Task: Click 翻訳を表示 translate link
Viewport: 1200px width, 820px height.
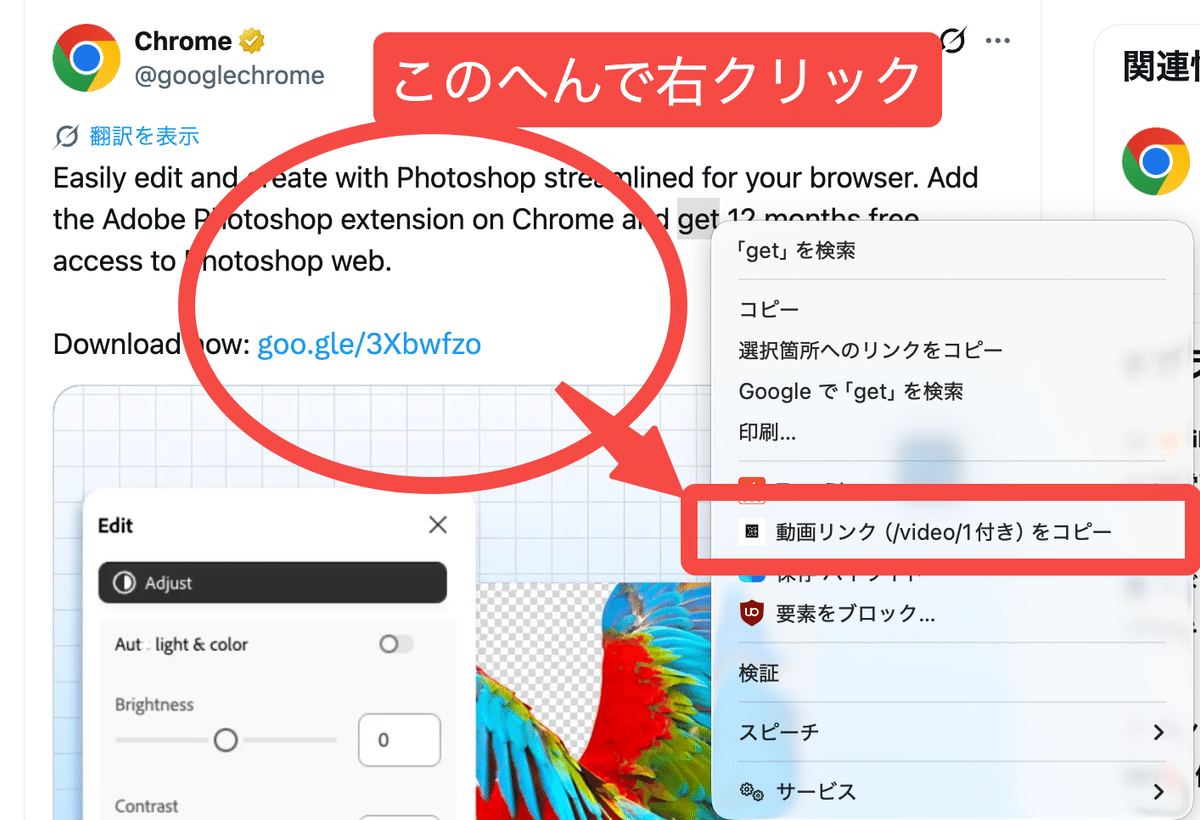Action: point(144,136)
